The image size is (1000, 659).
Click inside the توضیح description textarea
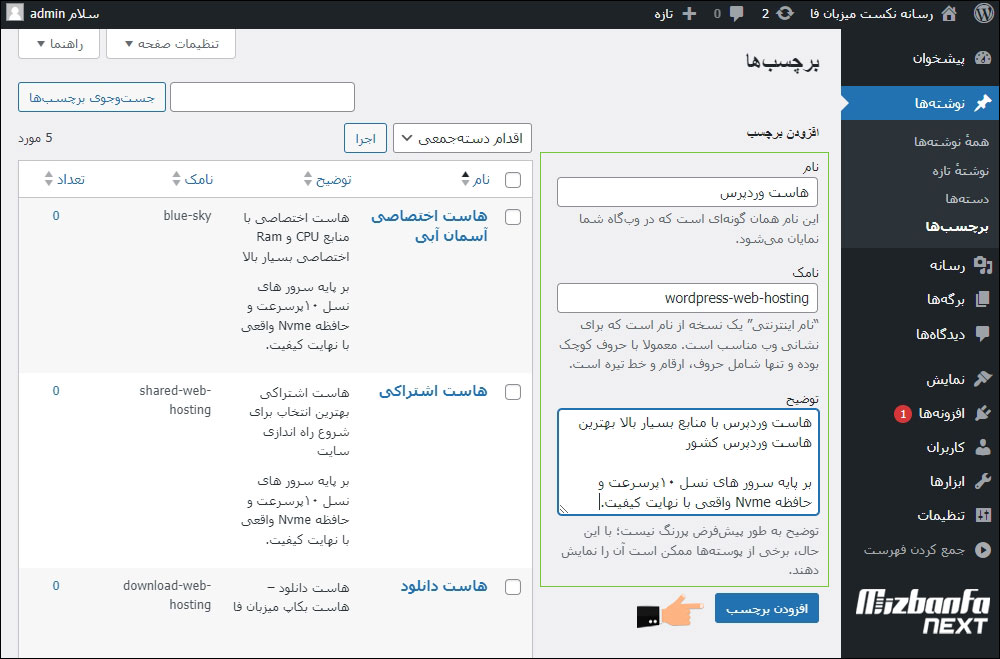(688, 462)
